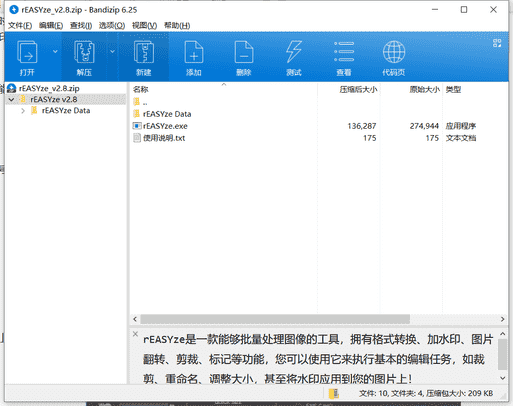Screen dimensions: 513x406
Task: Click the 文本文档 type cell
Action: [x=461, y=138]
